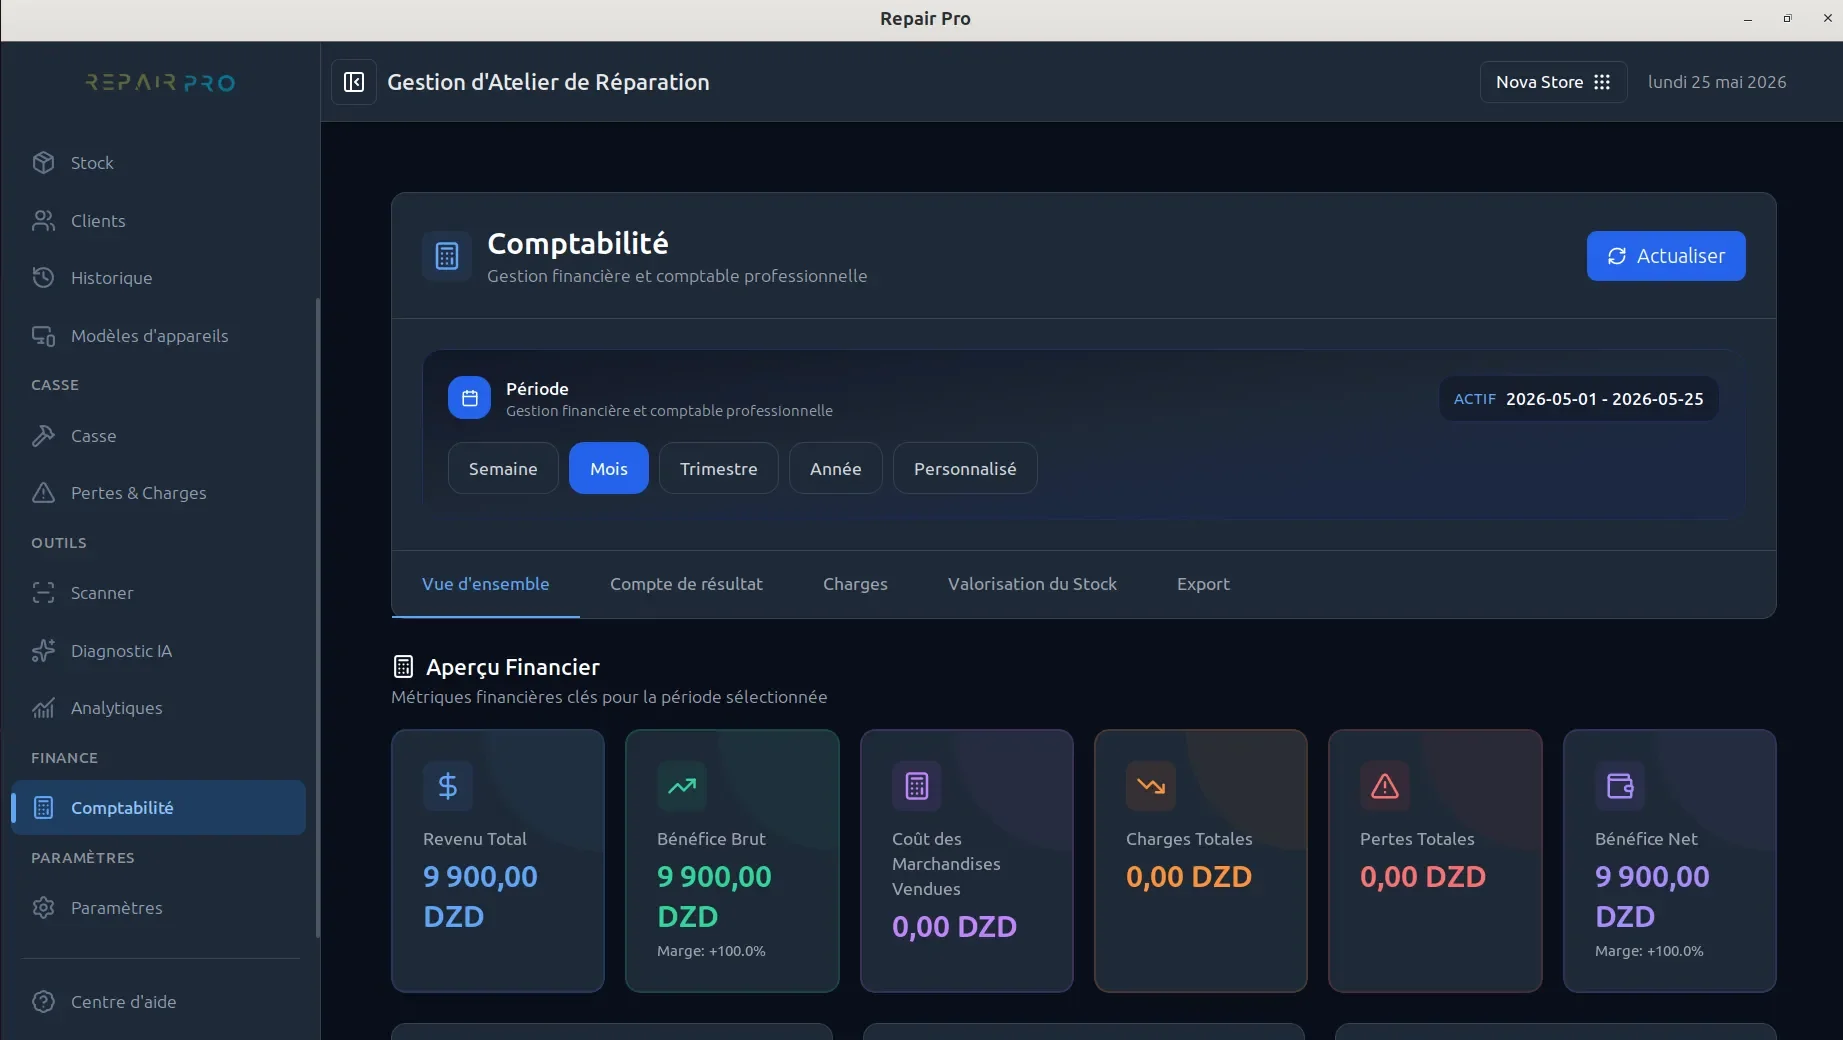
Task: Open Analytiques page
Action: tap(158, 707)
